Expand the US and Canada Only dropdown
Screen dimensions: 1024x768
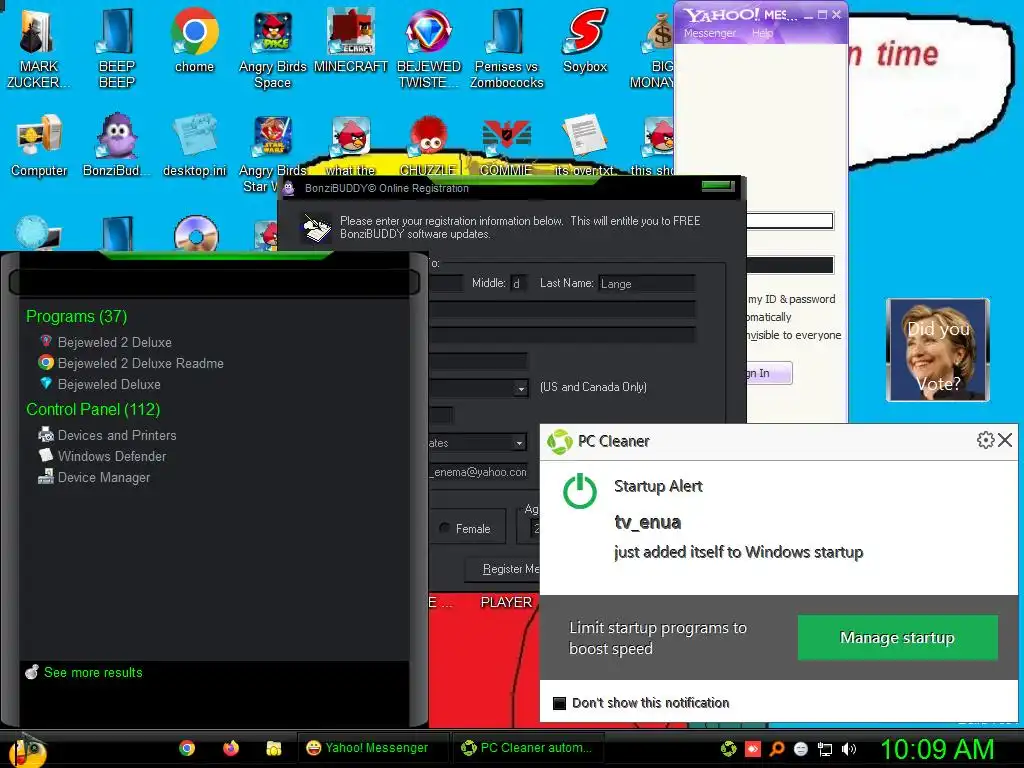pos(520,388)
